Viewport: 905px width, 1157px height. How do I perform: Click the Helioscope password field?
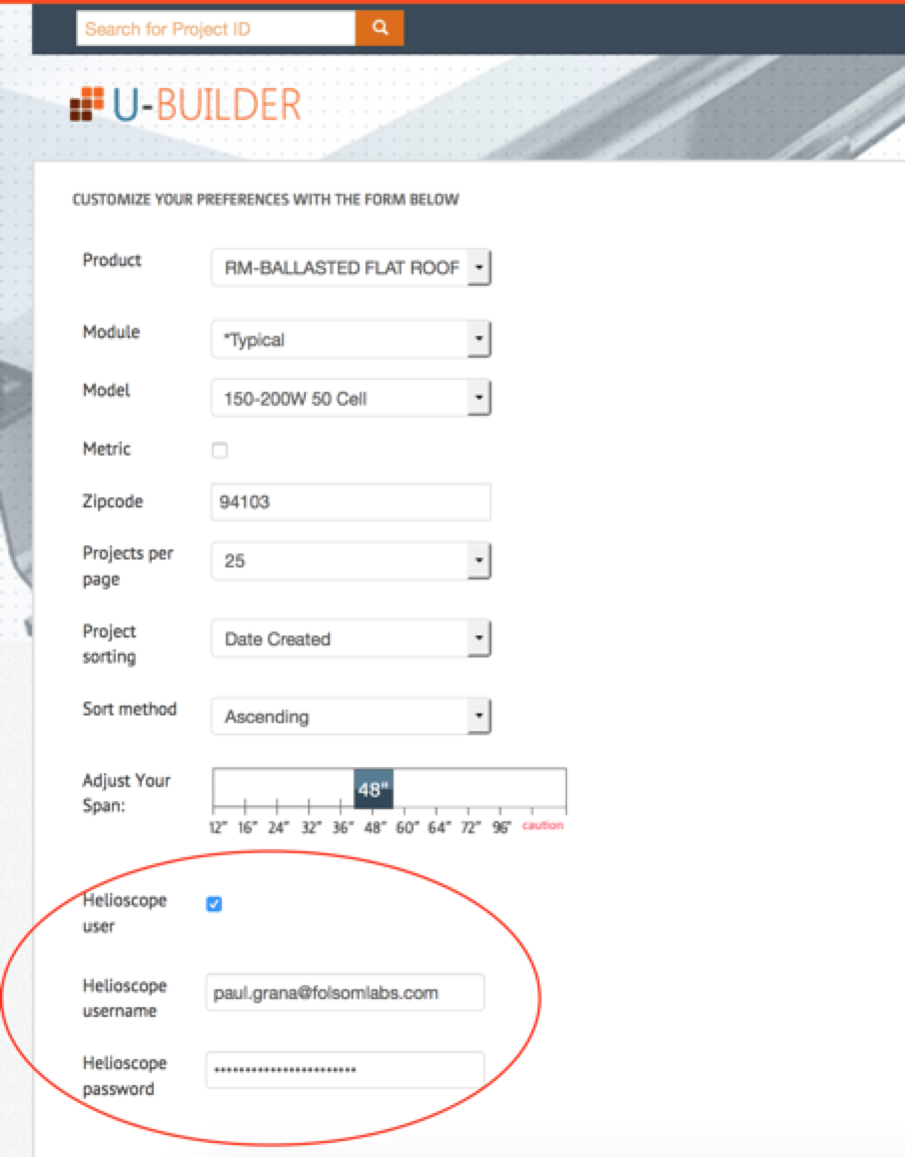pyautogui.click(x=345, y=1070)
